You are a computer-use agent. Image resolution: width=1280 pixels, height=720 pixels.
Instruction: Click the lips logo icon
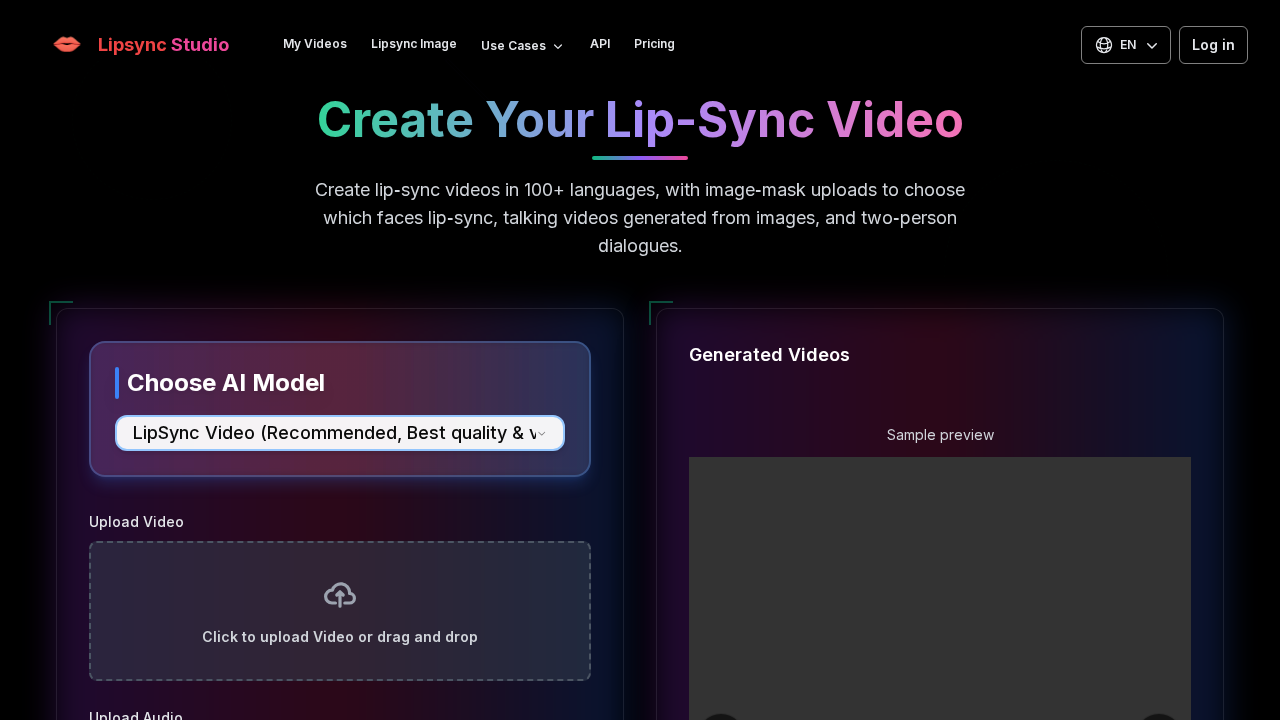point(66,44)
